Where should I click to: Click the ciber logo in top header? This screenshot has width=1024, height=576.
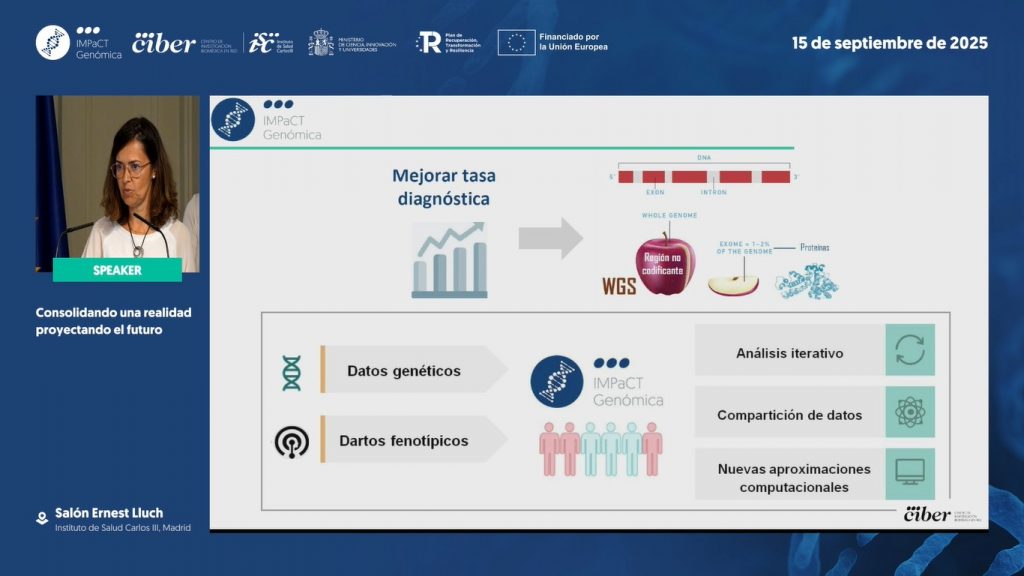point(164,43)
